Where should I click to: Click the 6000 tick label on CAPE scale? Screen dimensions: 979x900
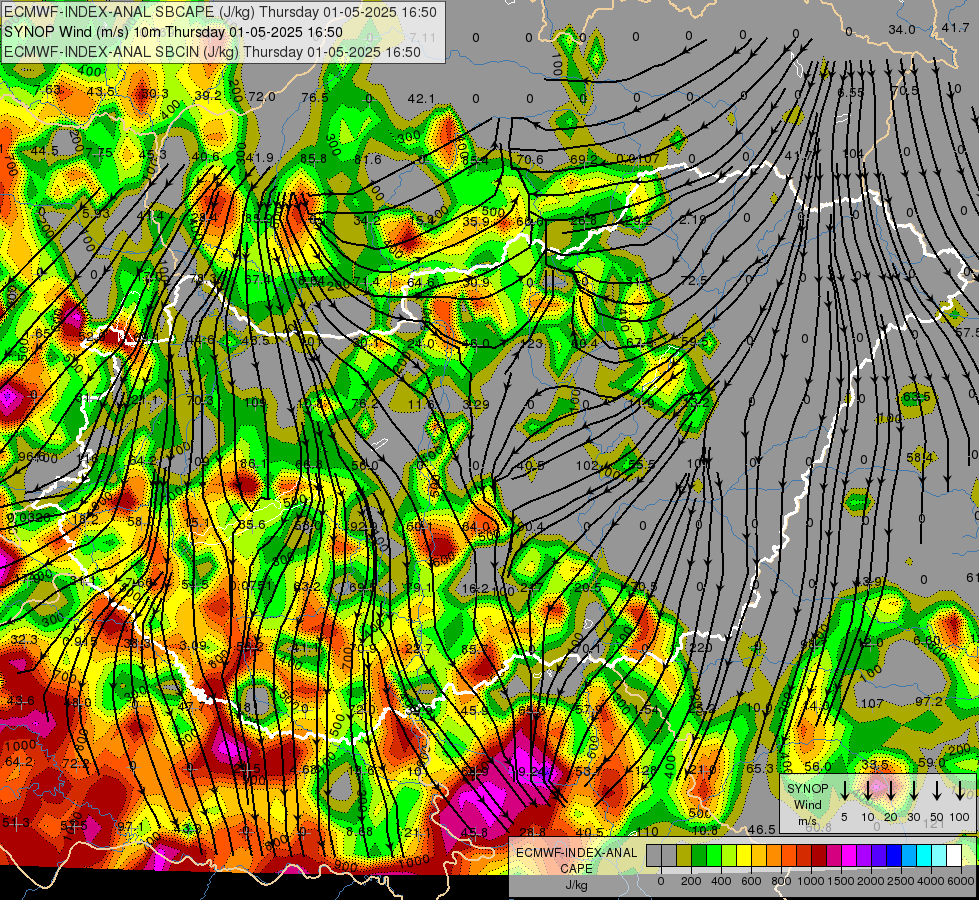[962, 881]
